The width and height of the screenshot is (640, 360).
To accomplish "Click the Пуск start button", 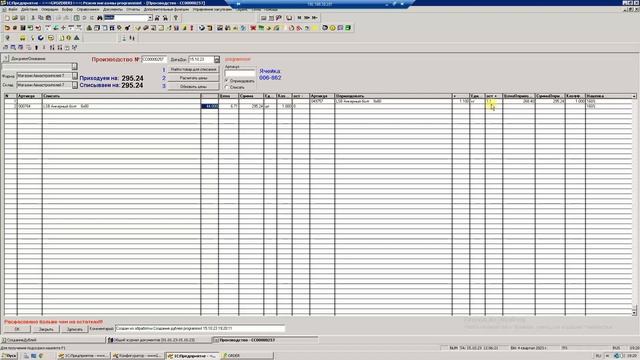I will point(9,356).
